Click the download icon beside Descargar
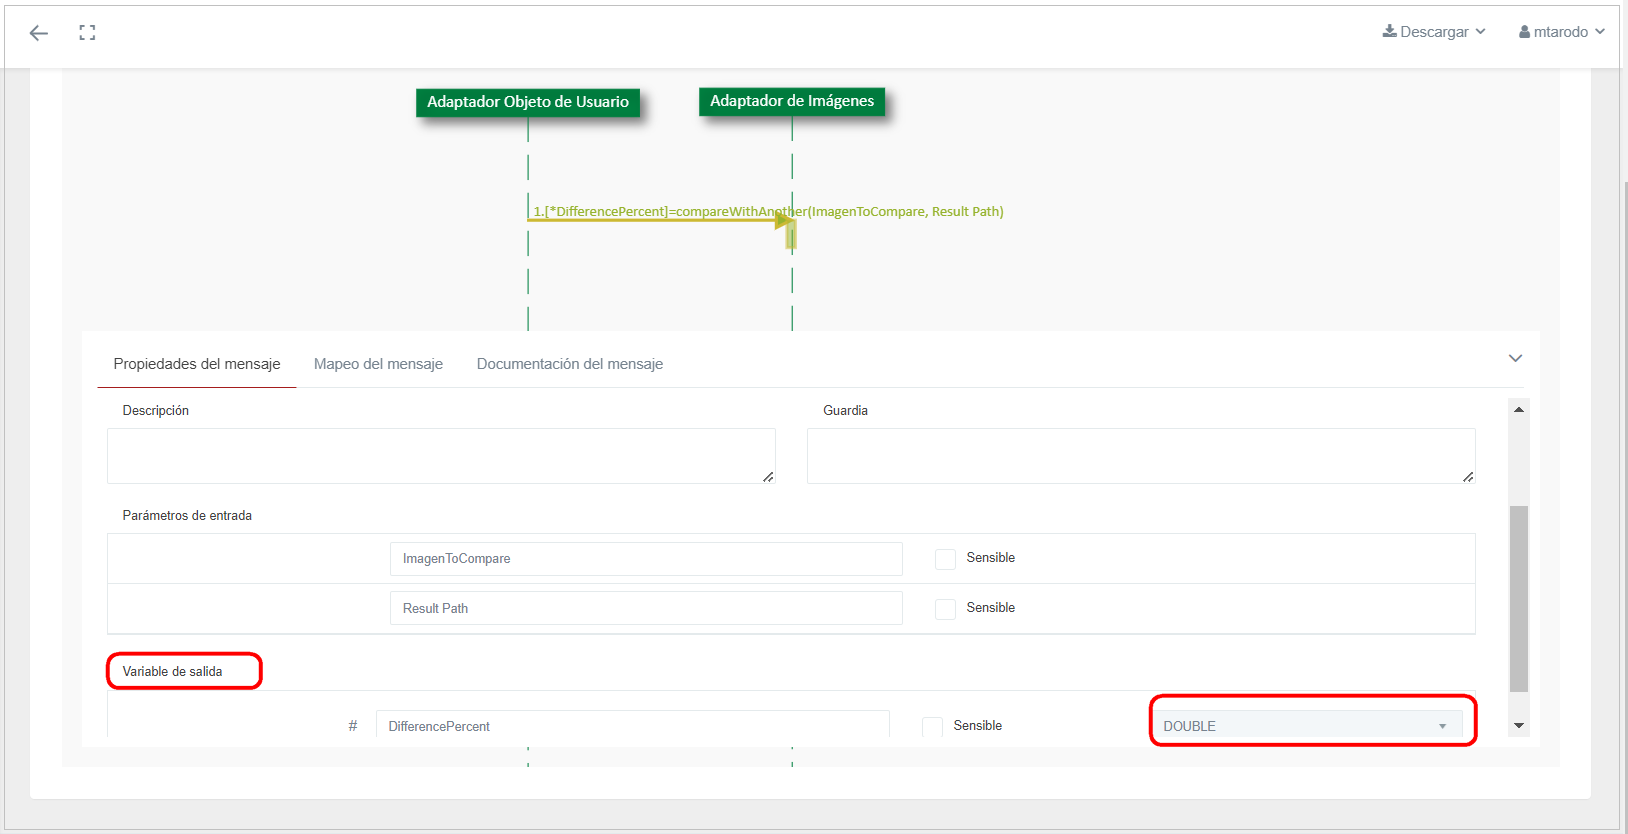 click(1389, 31)
